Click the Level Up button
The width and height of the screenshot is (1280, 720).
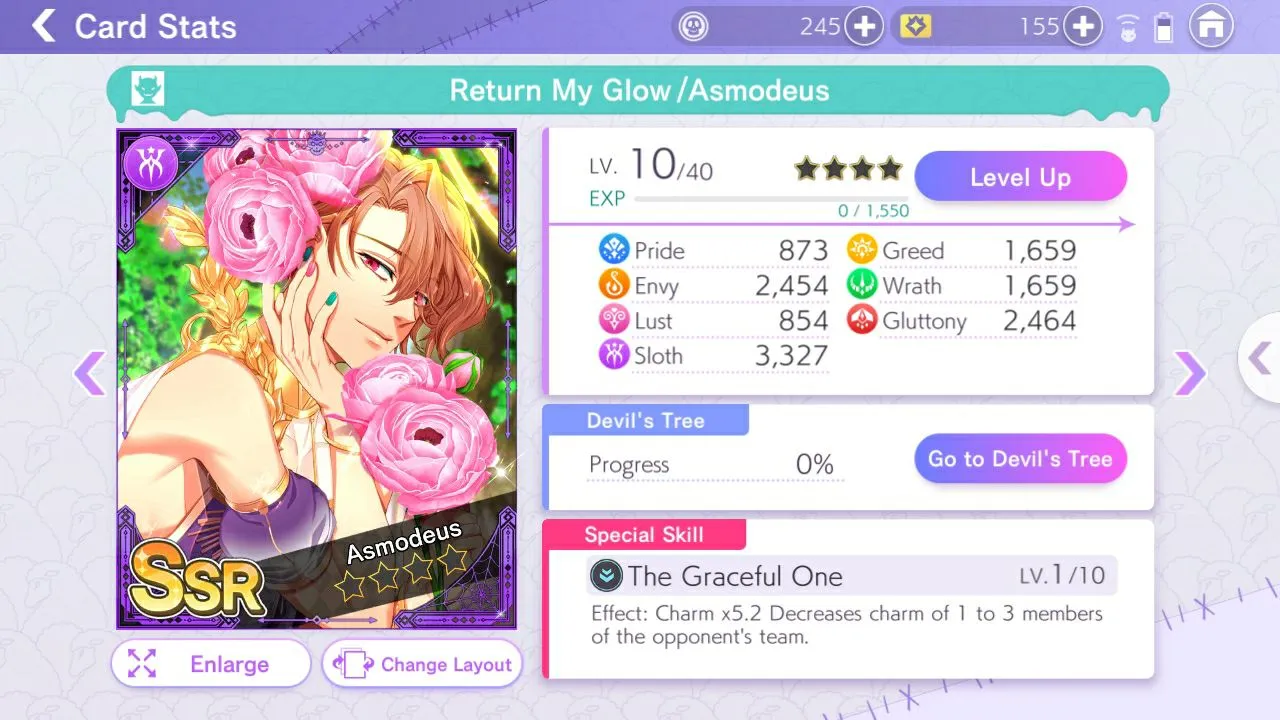1020,177
